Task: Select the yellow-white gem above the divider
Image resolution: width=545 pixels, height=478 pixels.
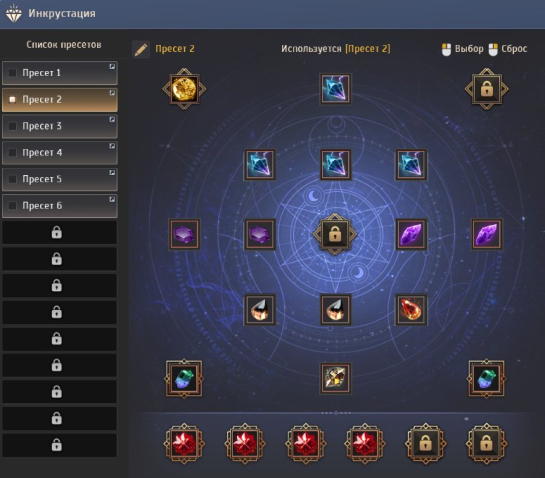Action: pos(335,378)
